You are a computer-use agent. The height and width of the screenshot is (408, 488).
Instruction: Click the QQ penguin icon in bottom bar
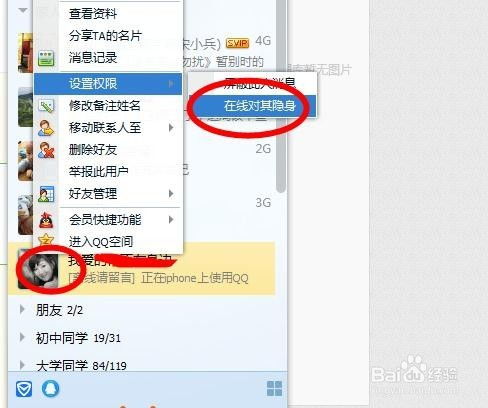pos(50,389)
